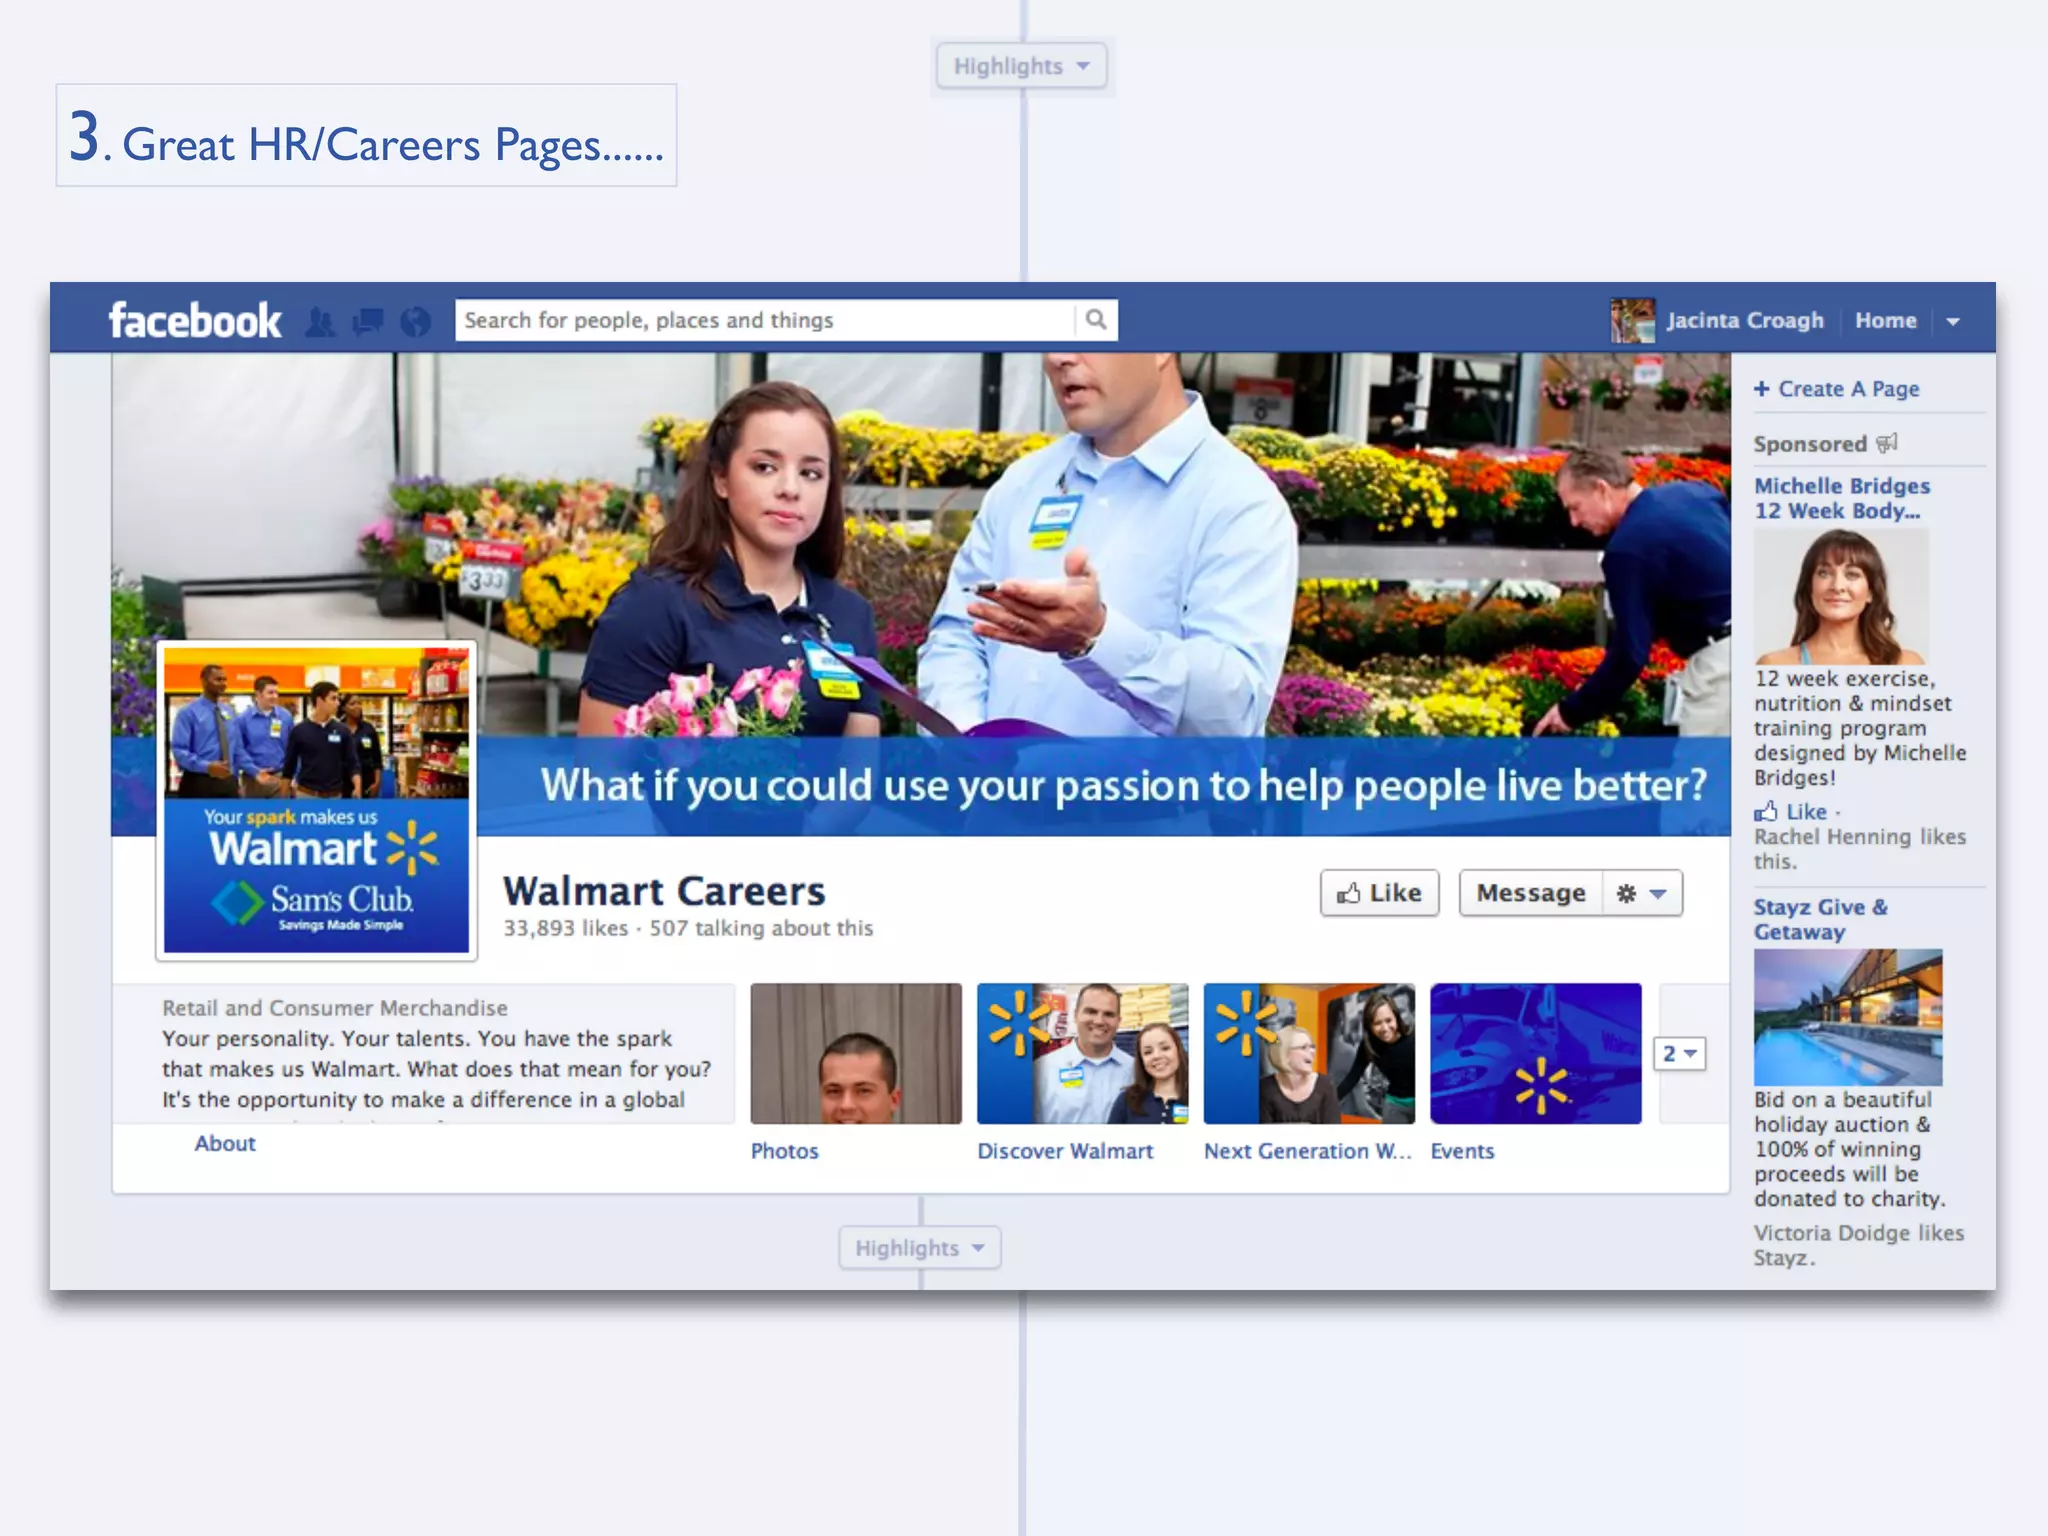Expand more app tabs with the 2 dropdown

click(1679, 1053)
